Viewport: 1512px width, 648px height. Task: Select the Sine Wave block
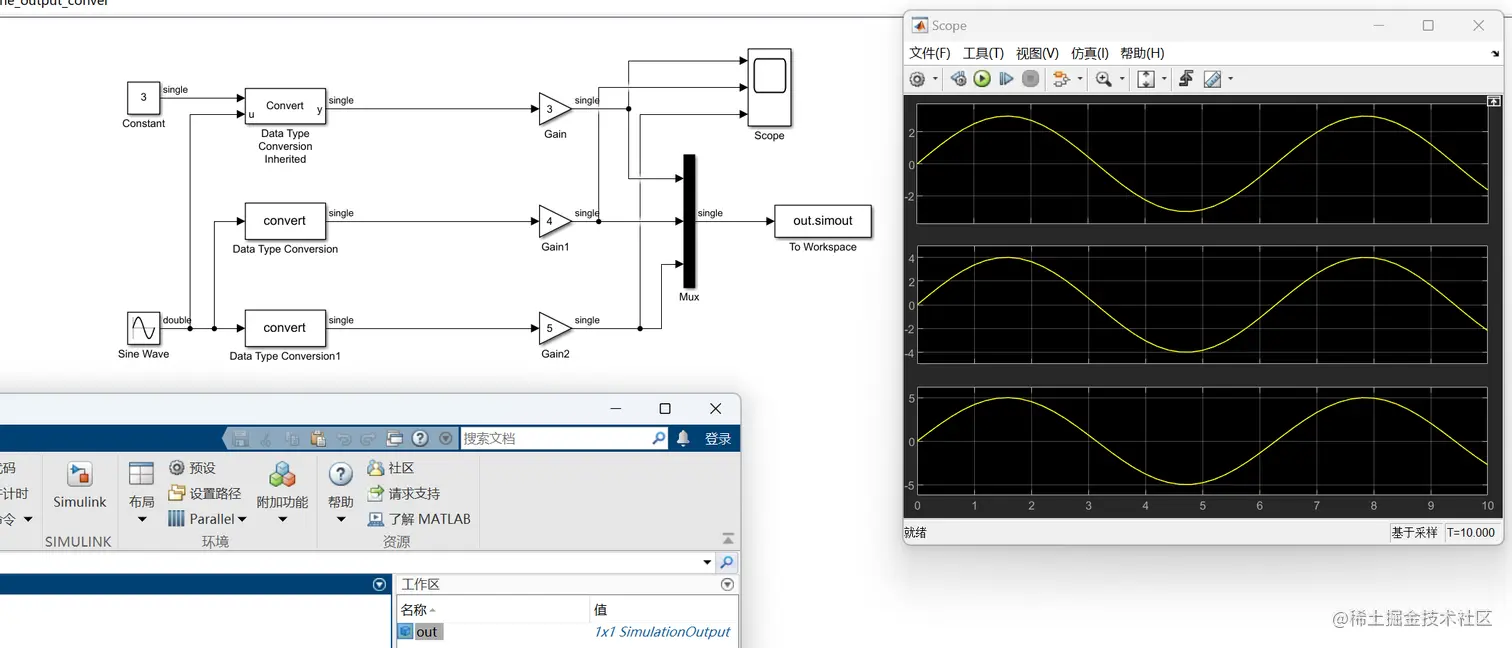(143, 328)
